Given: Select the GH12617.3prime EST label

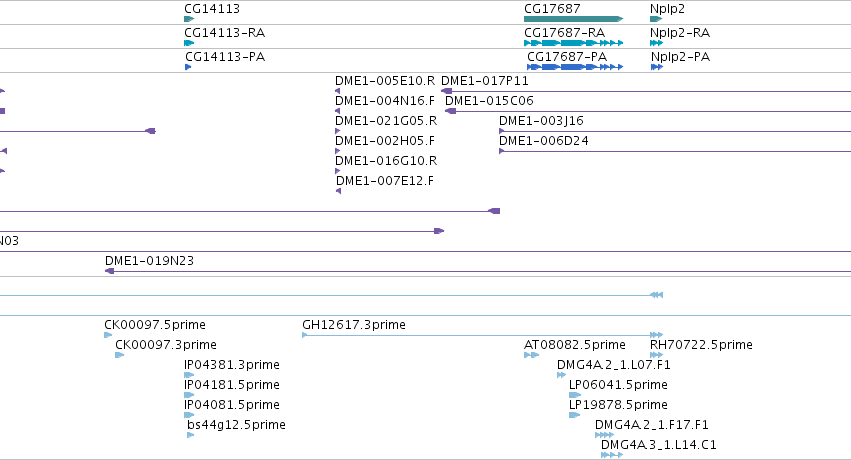Looking at the screenshot, I should (x=354, y=325).
